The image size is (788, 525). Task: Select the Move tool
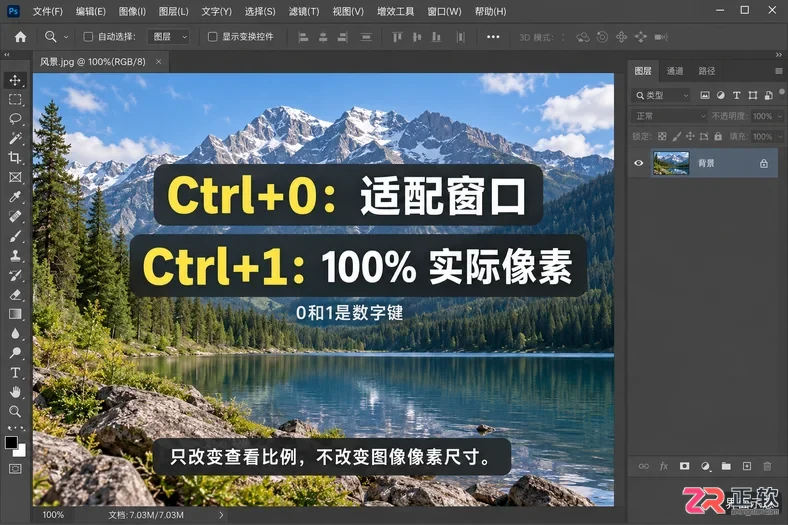[15, 80]
